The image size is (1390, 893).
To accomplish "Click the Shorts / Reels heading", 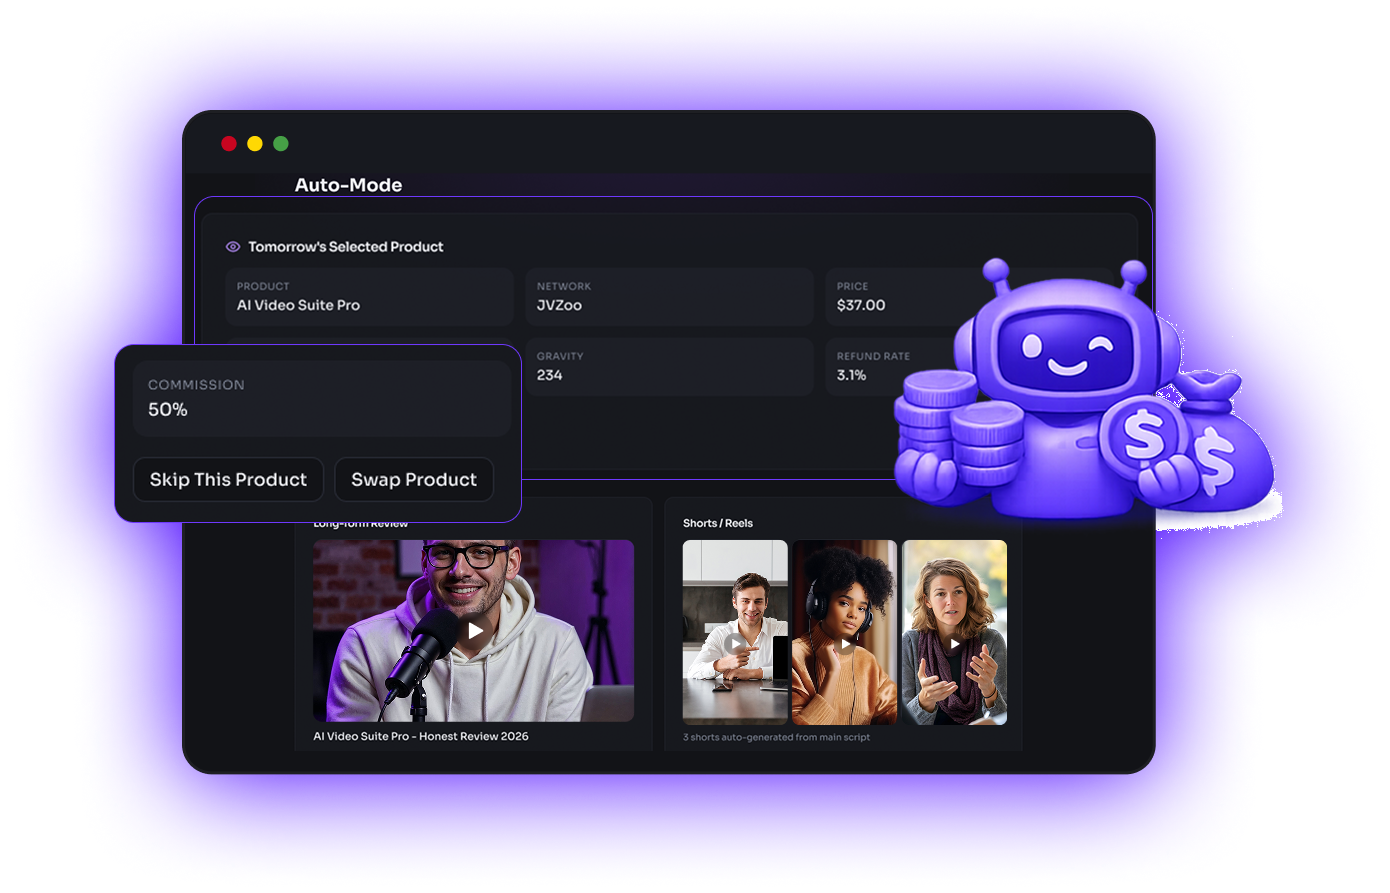I will (x=718, y=523).
